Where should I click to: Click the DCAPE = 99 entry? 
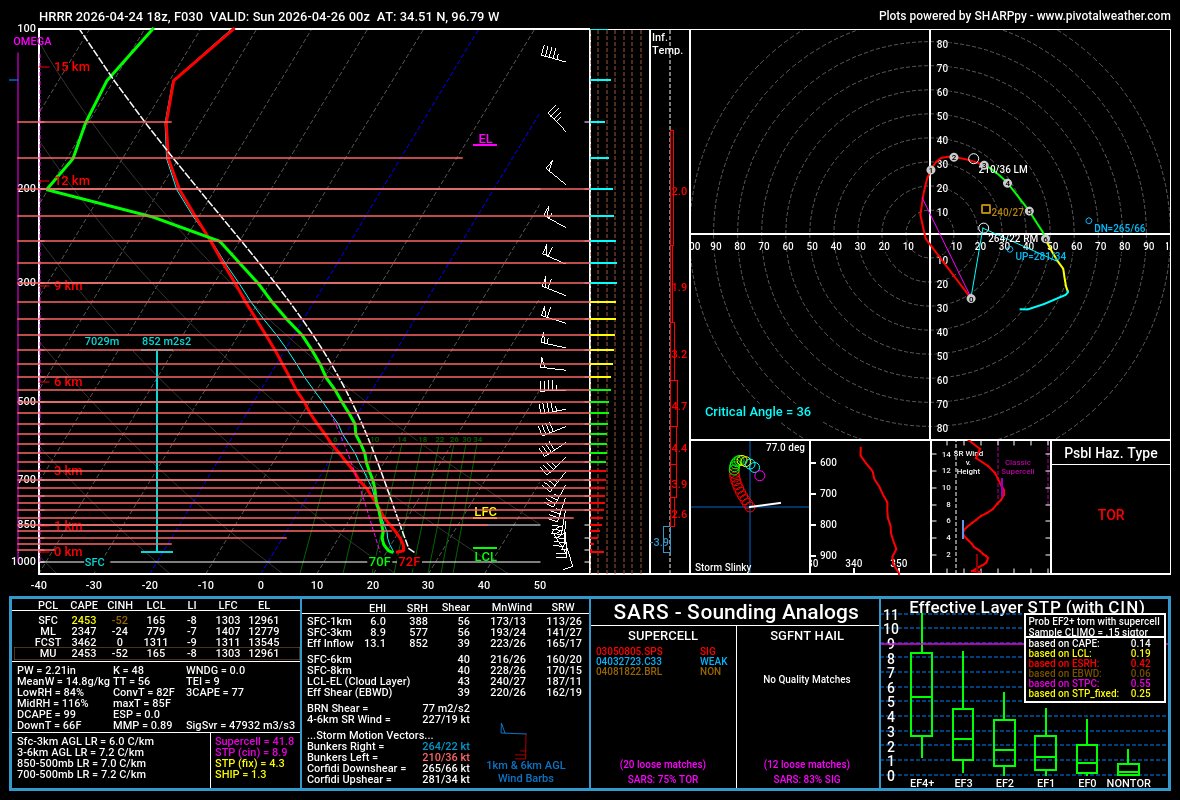(47, 714)
